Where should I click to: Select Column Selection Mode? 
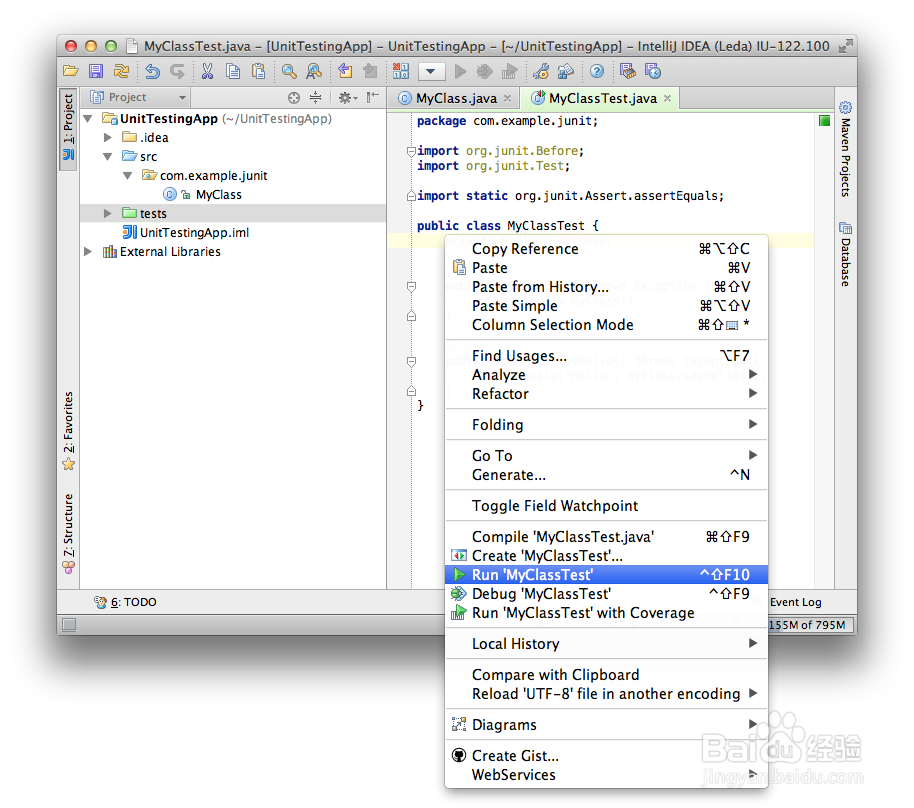pos(606,325)
